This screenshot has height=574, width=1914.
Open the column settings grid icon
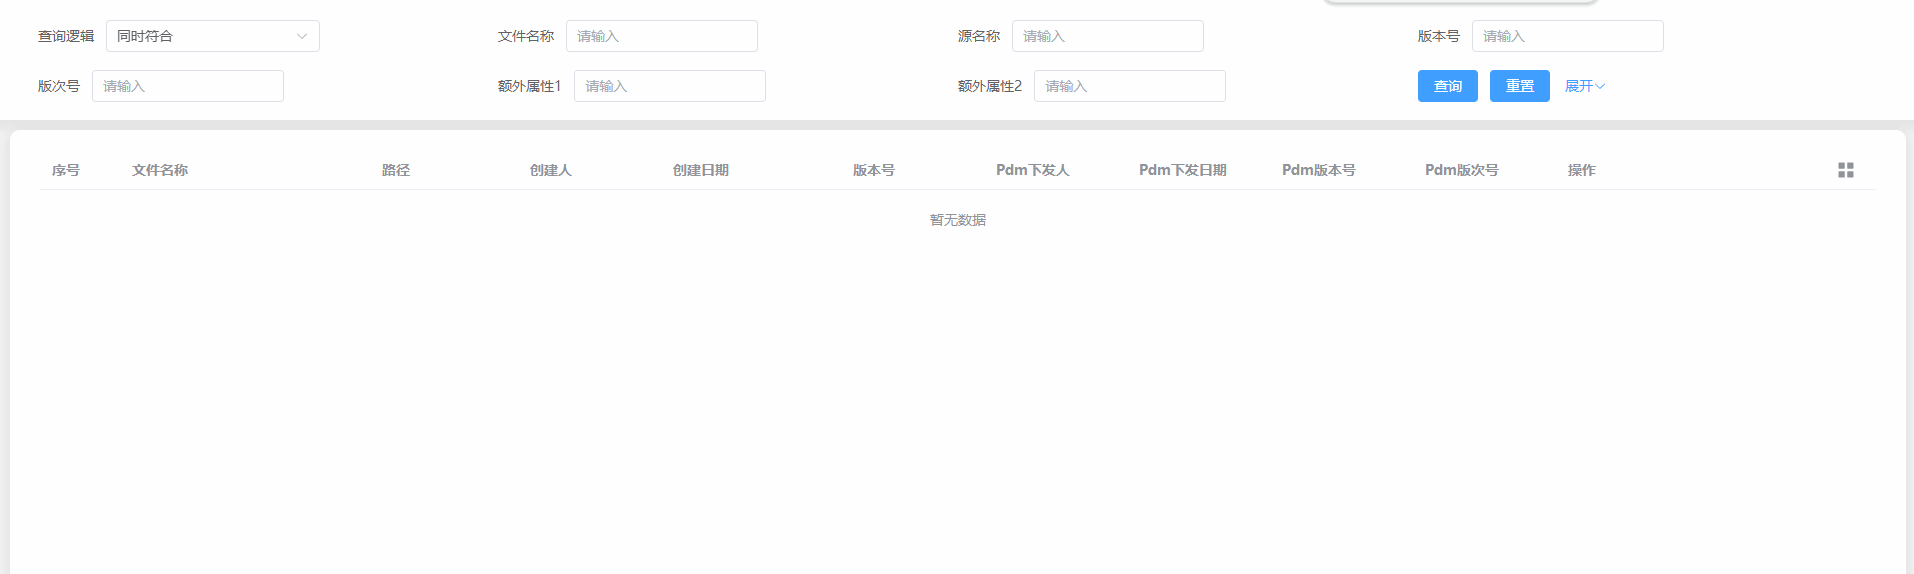pos(1845,170)
